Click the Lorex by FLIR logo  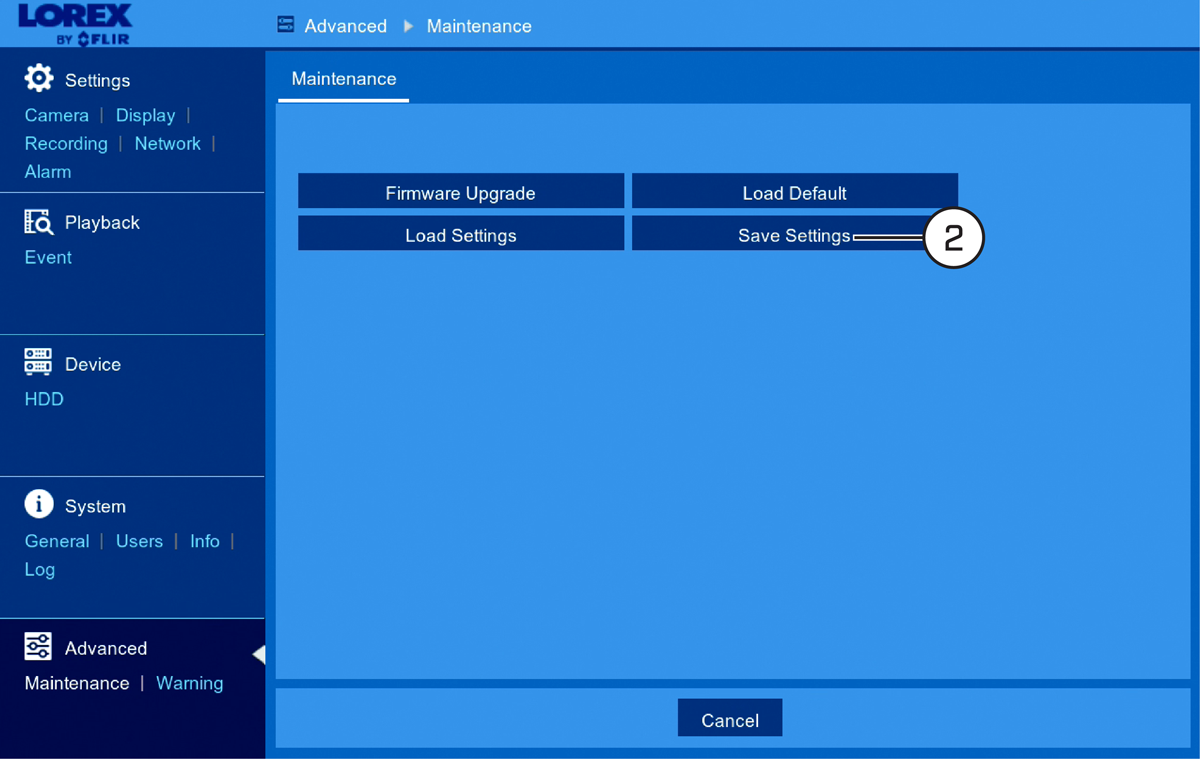tap(75, 24)
